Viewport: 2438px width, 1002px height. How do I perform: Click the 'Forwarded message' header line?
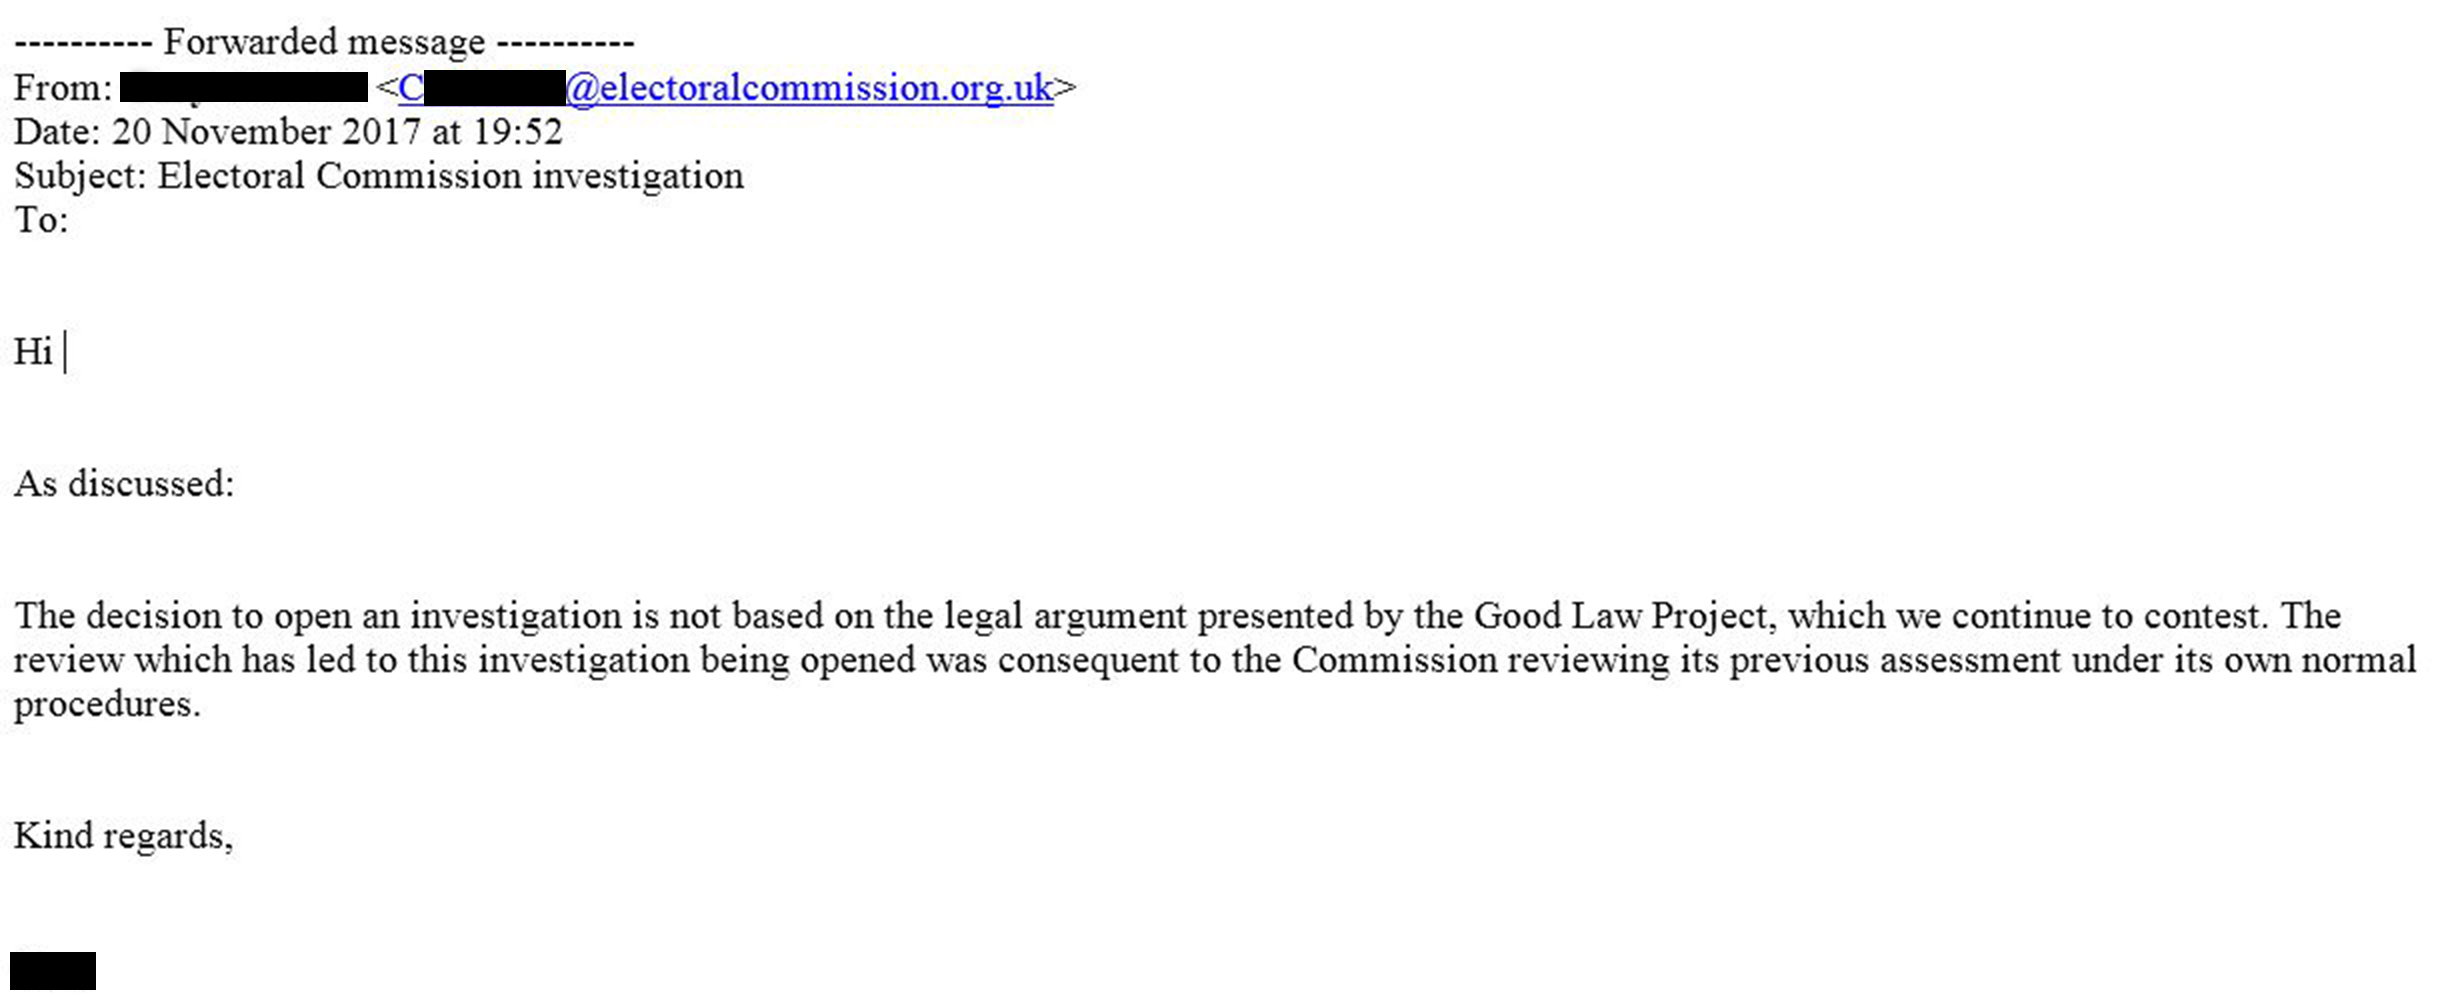[x=324, y=43]
